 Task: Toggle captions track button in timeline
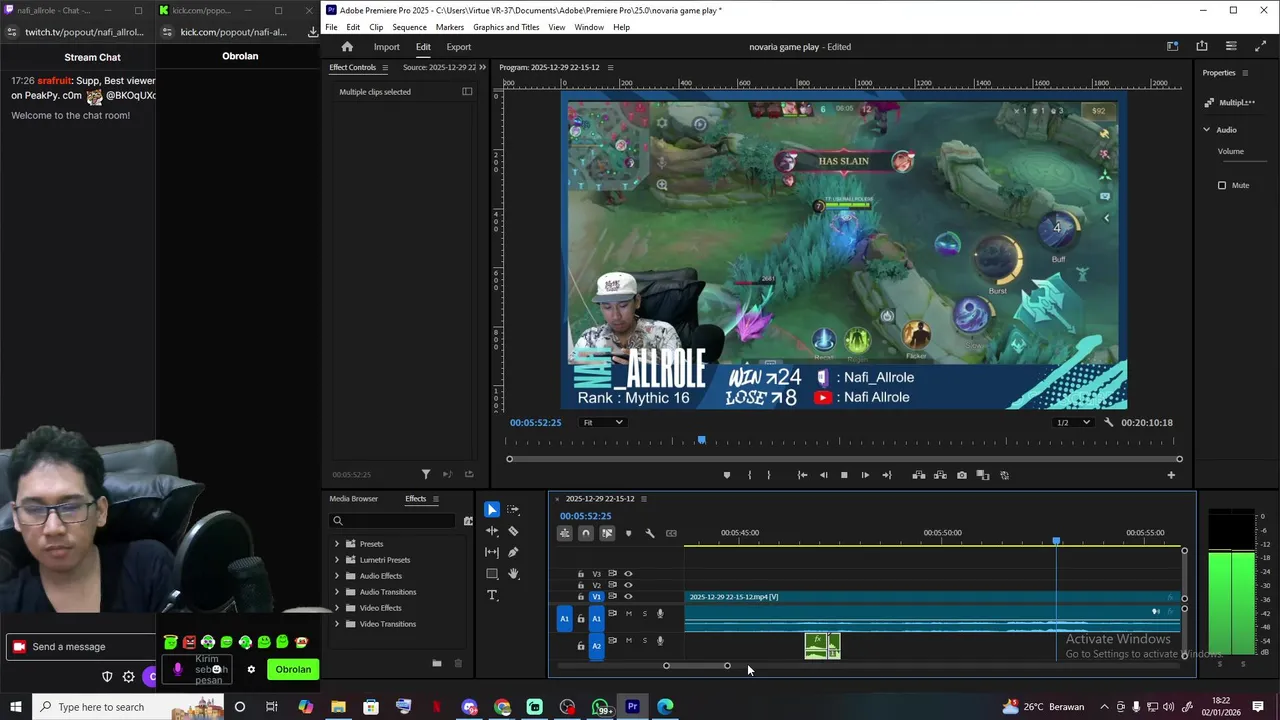point(671,533)
